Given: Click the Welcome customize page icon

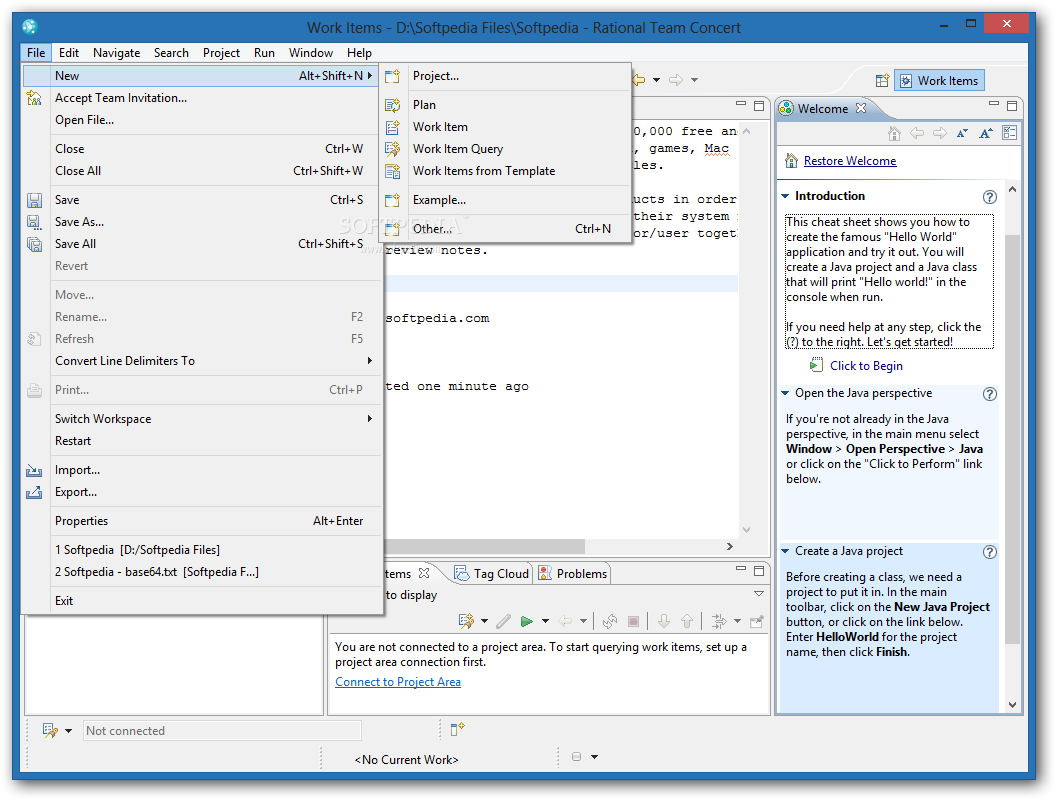Looking at the screenshot, I should (x=1010, y=133).
